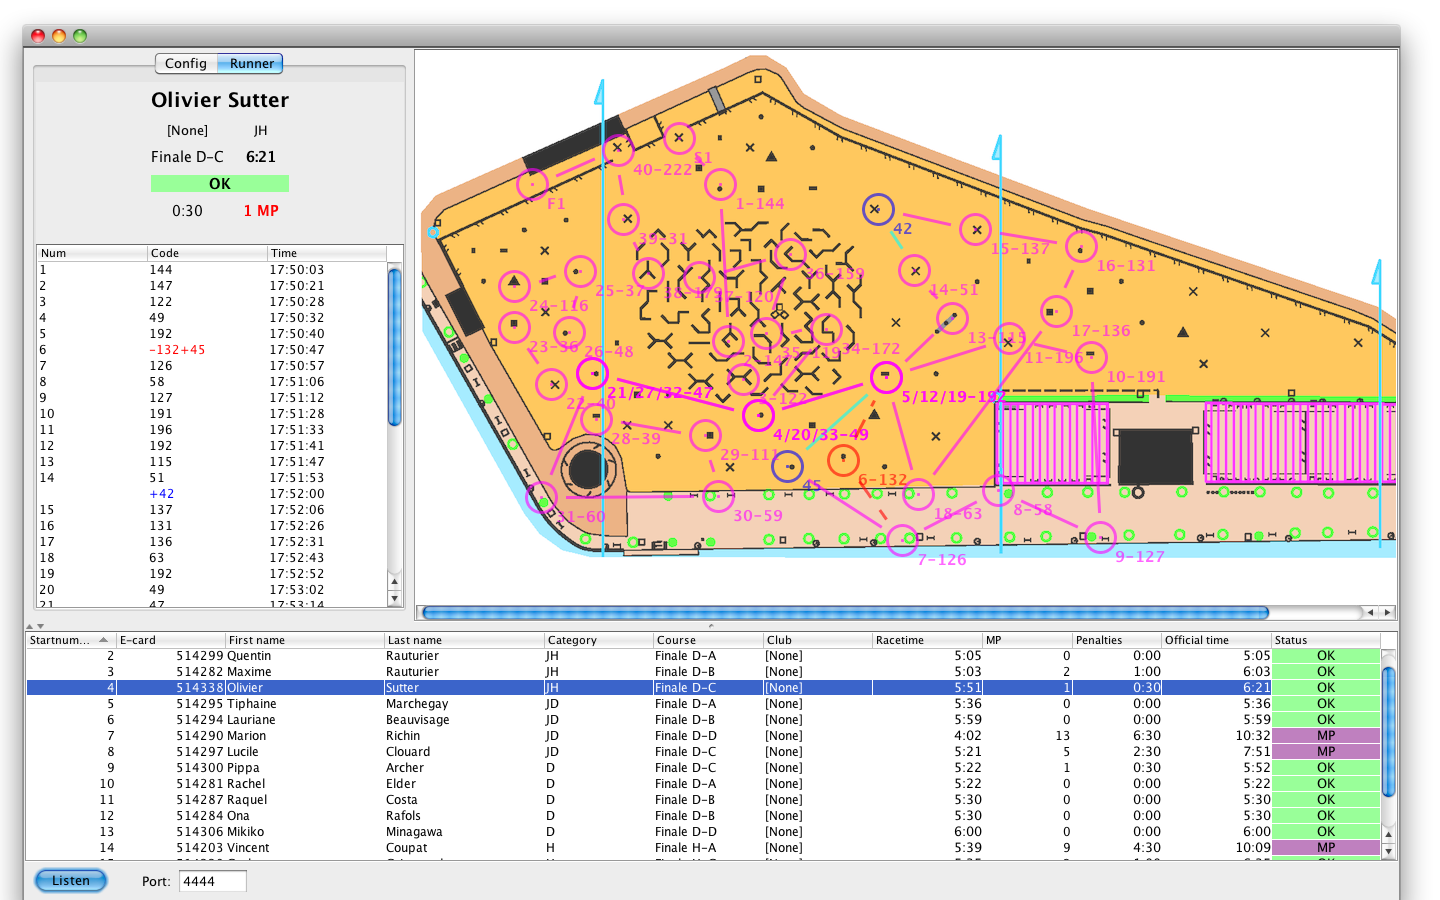
Task: Click the Official time column header
Action: click(1215, 640)
